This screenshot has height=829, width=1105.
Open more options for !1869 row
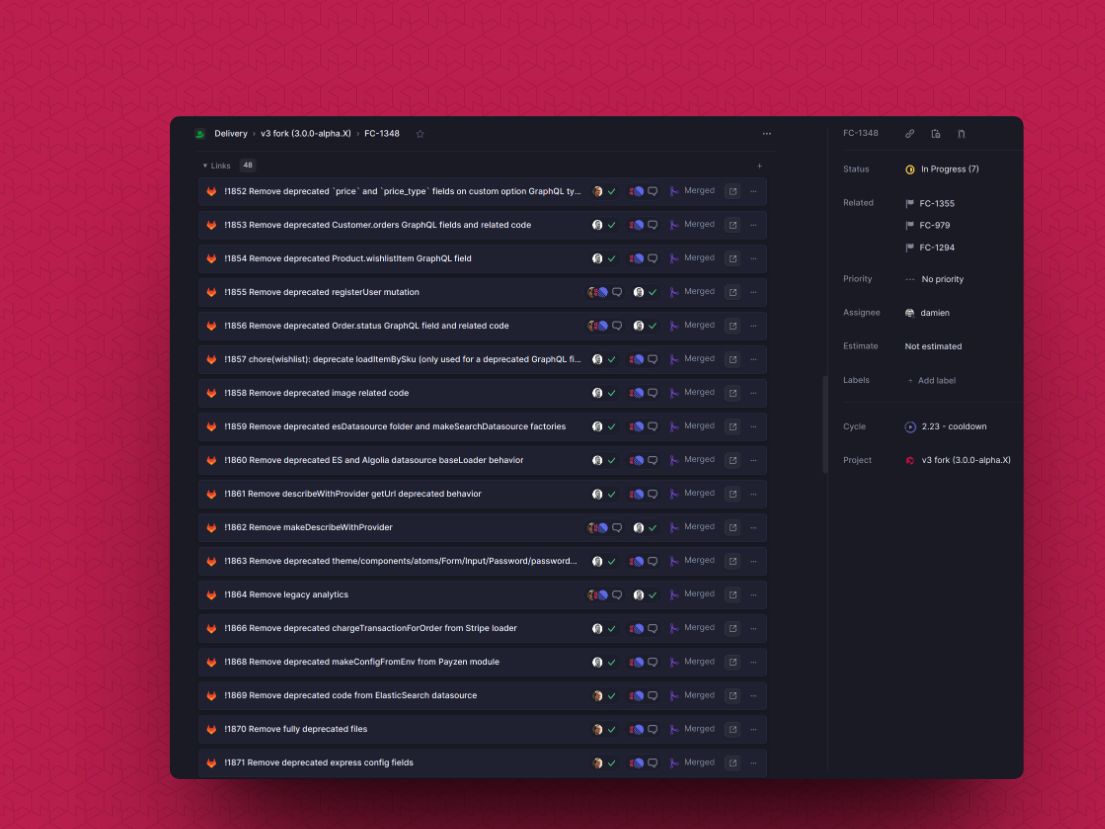753,696
